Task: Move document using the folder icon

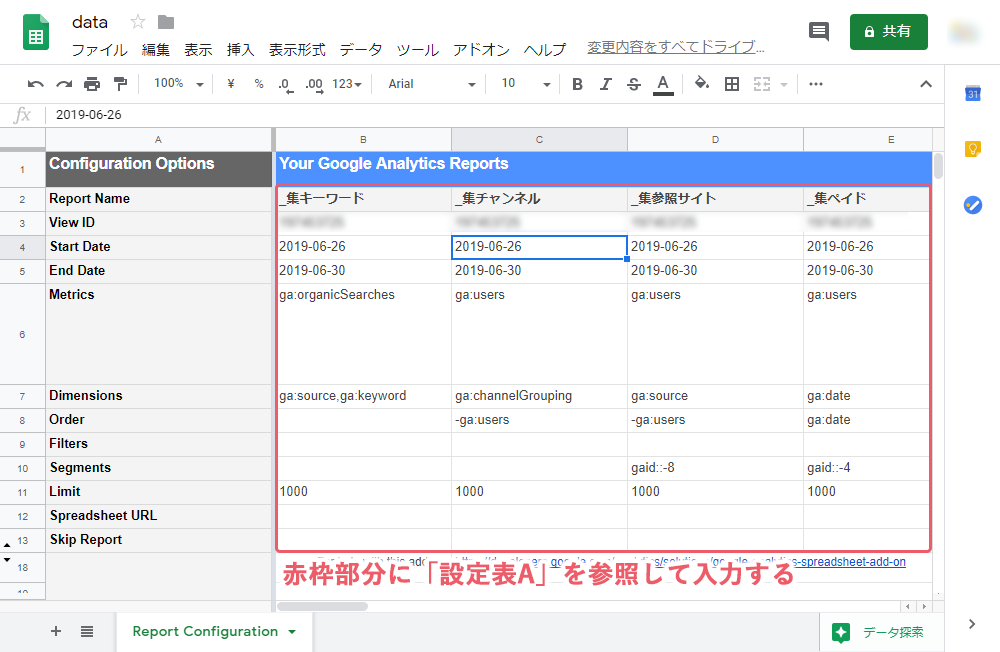Action: [x=166, y=22]
